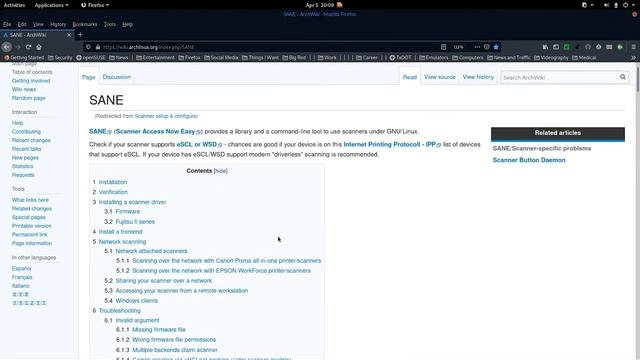Open the File menu

[x=7, y=24]
